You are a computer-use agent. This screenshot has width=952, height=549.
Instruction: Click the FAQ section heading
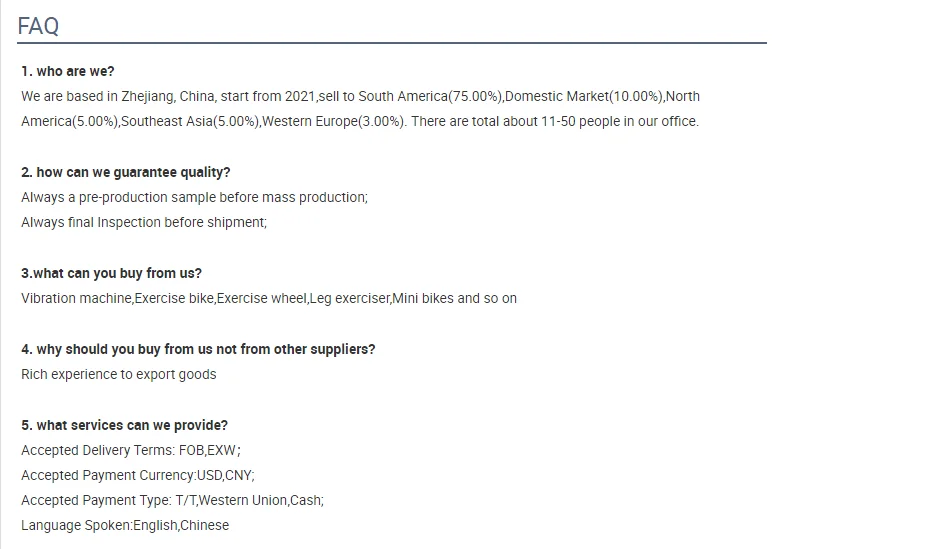point(38,26)
